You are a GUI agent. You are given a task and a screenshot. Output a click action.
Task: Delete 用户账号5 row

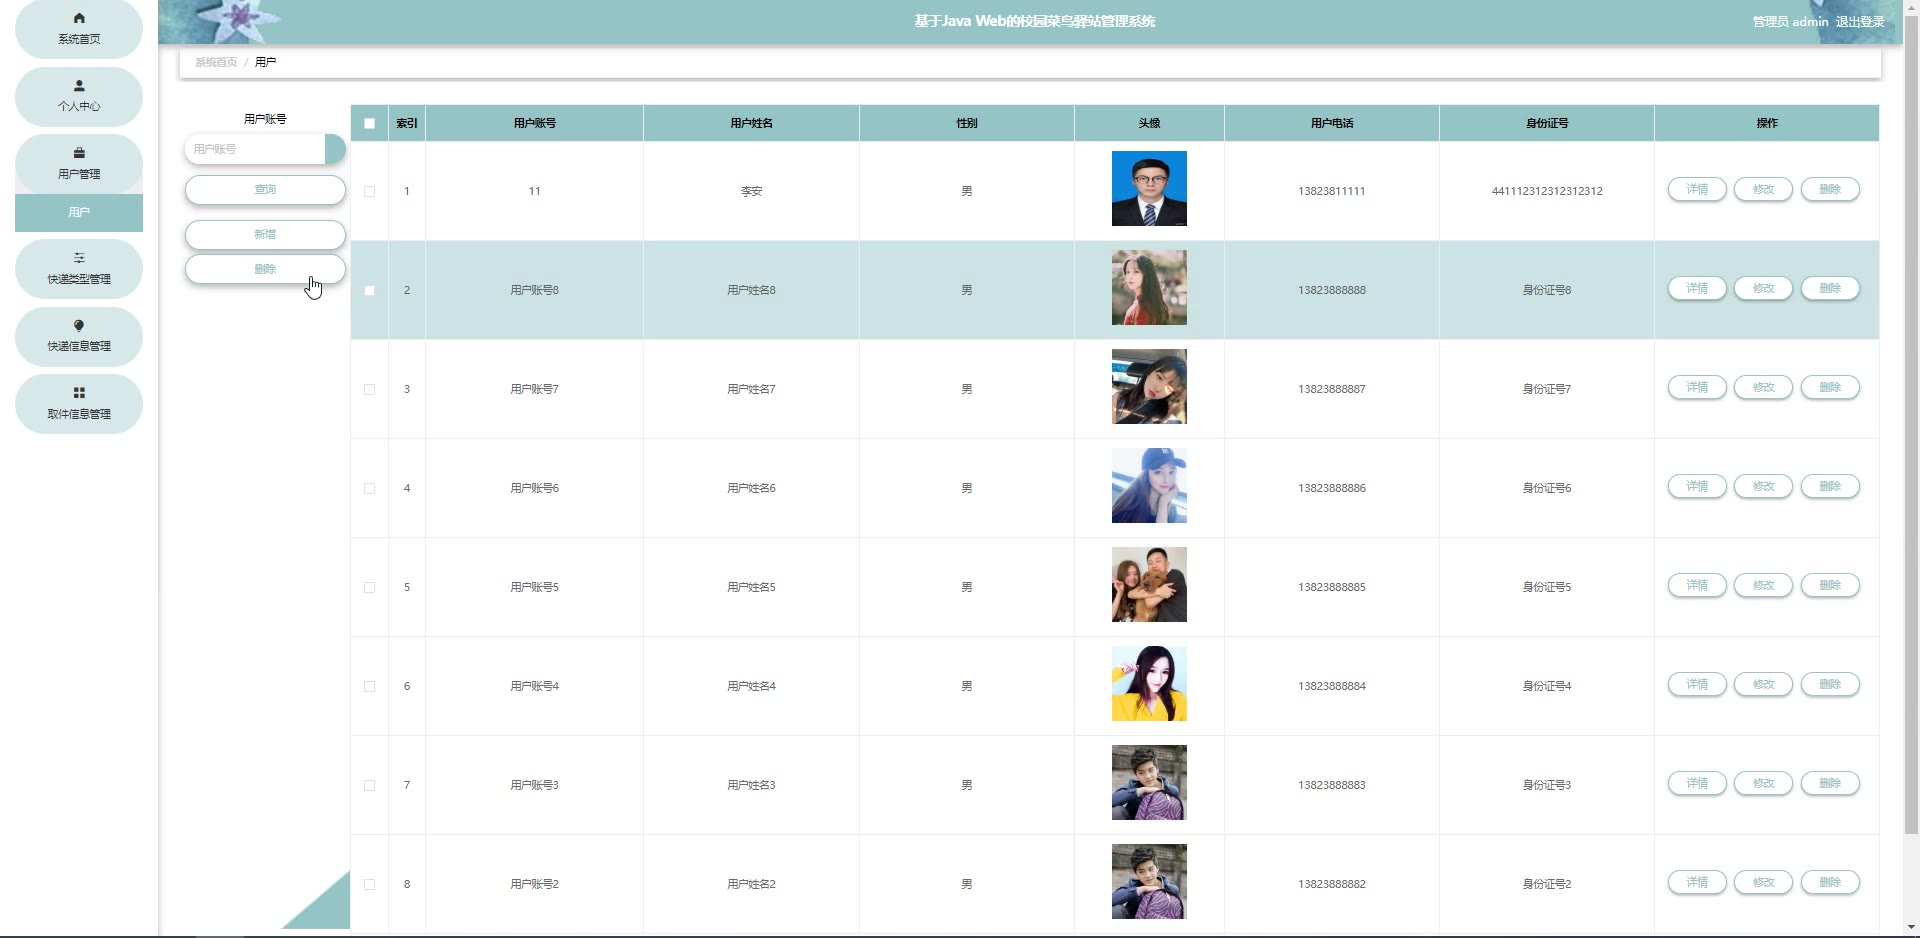[1830, 585]
